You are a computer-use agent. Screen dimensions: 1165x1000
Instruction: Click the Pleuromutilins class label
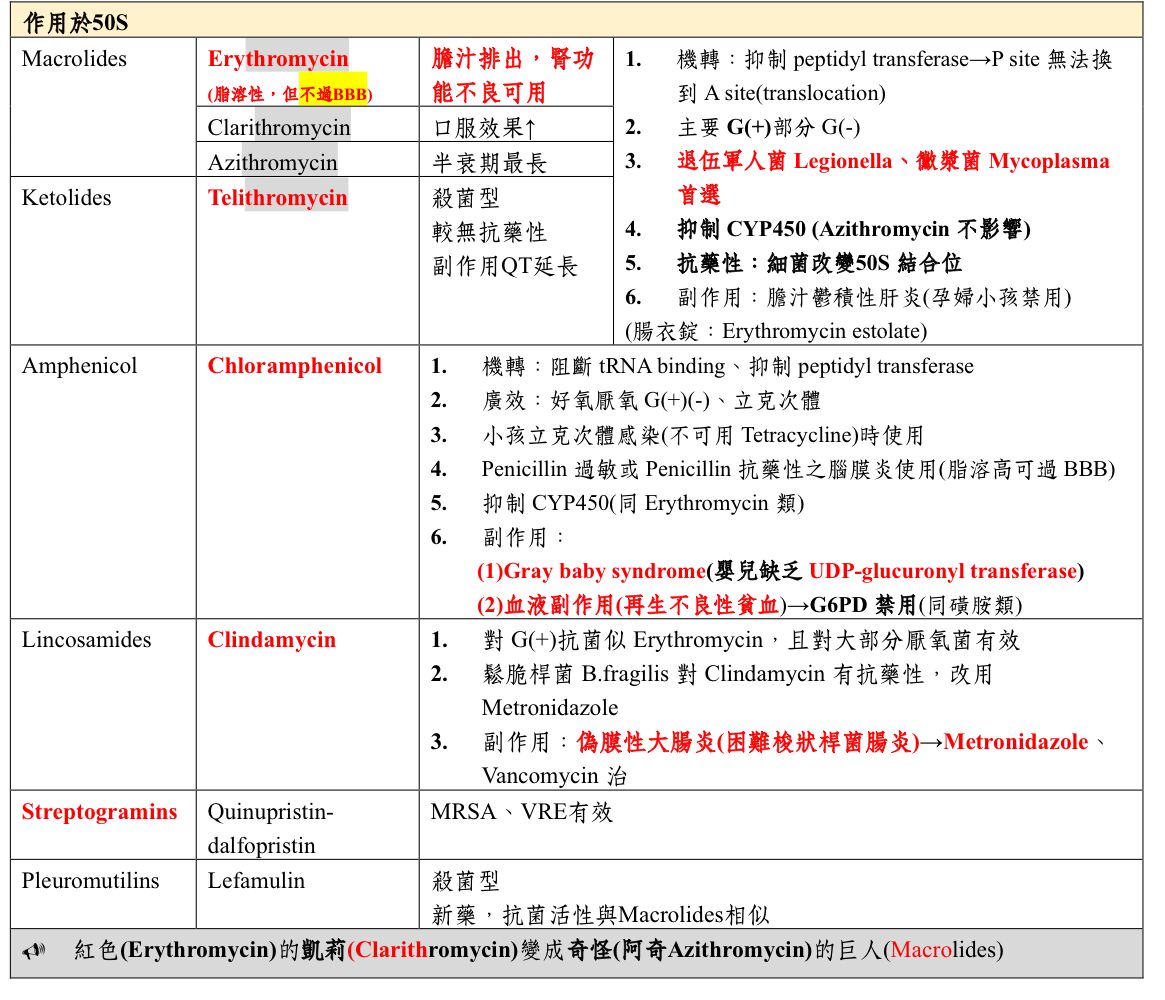[x=90, y=881]
